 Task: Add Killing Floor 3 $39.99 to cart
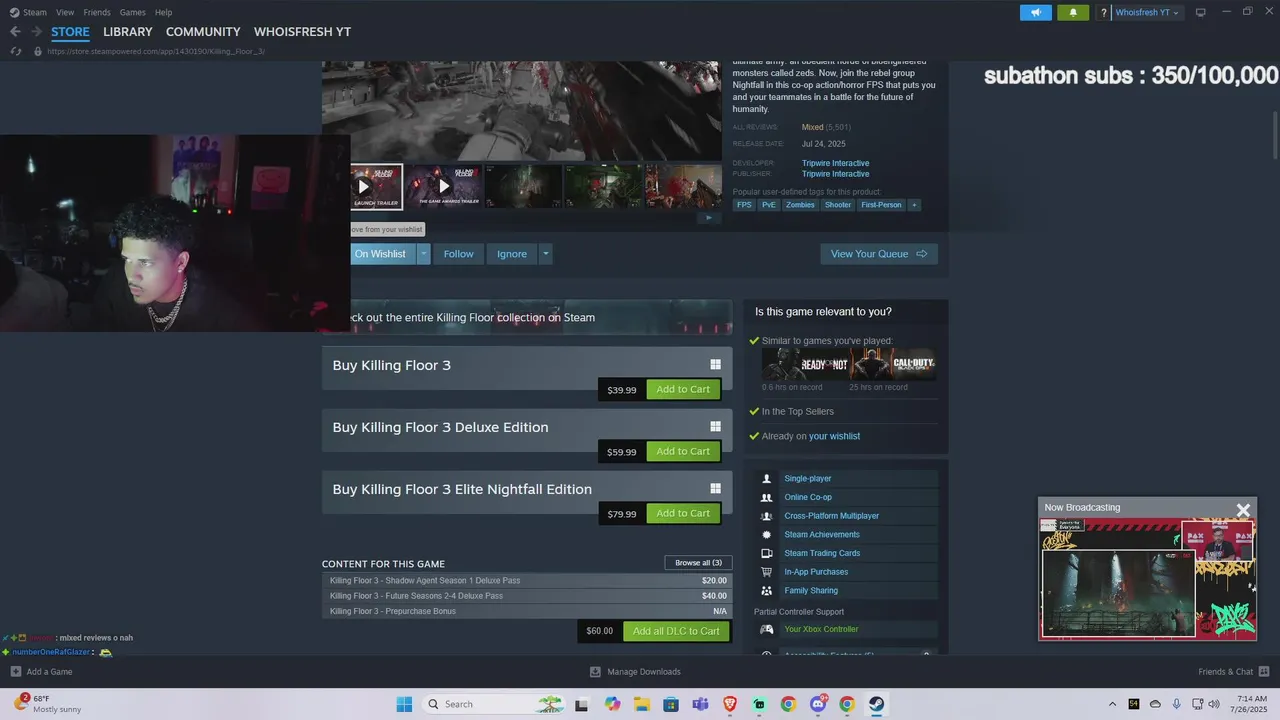(683, 389)
